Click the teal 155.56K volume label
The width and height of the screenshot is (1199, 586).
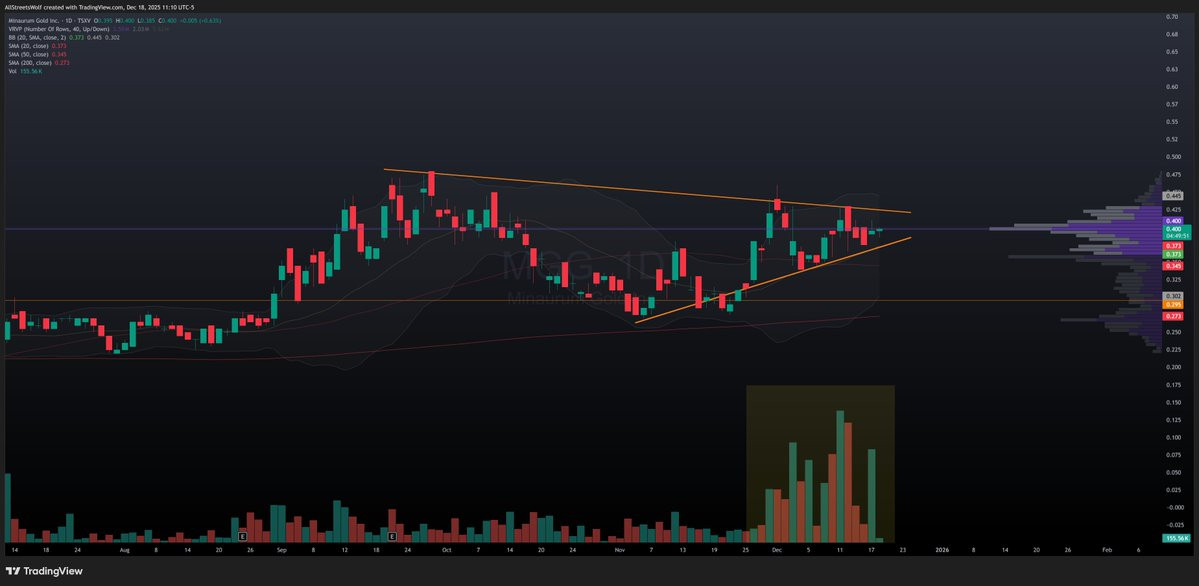tap(1176, 539)
